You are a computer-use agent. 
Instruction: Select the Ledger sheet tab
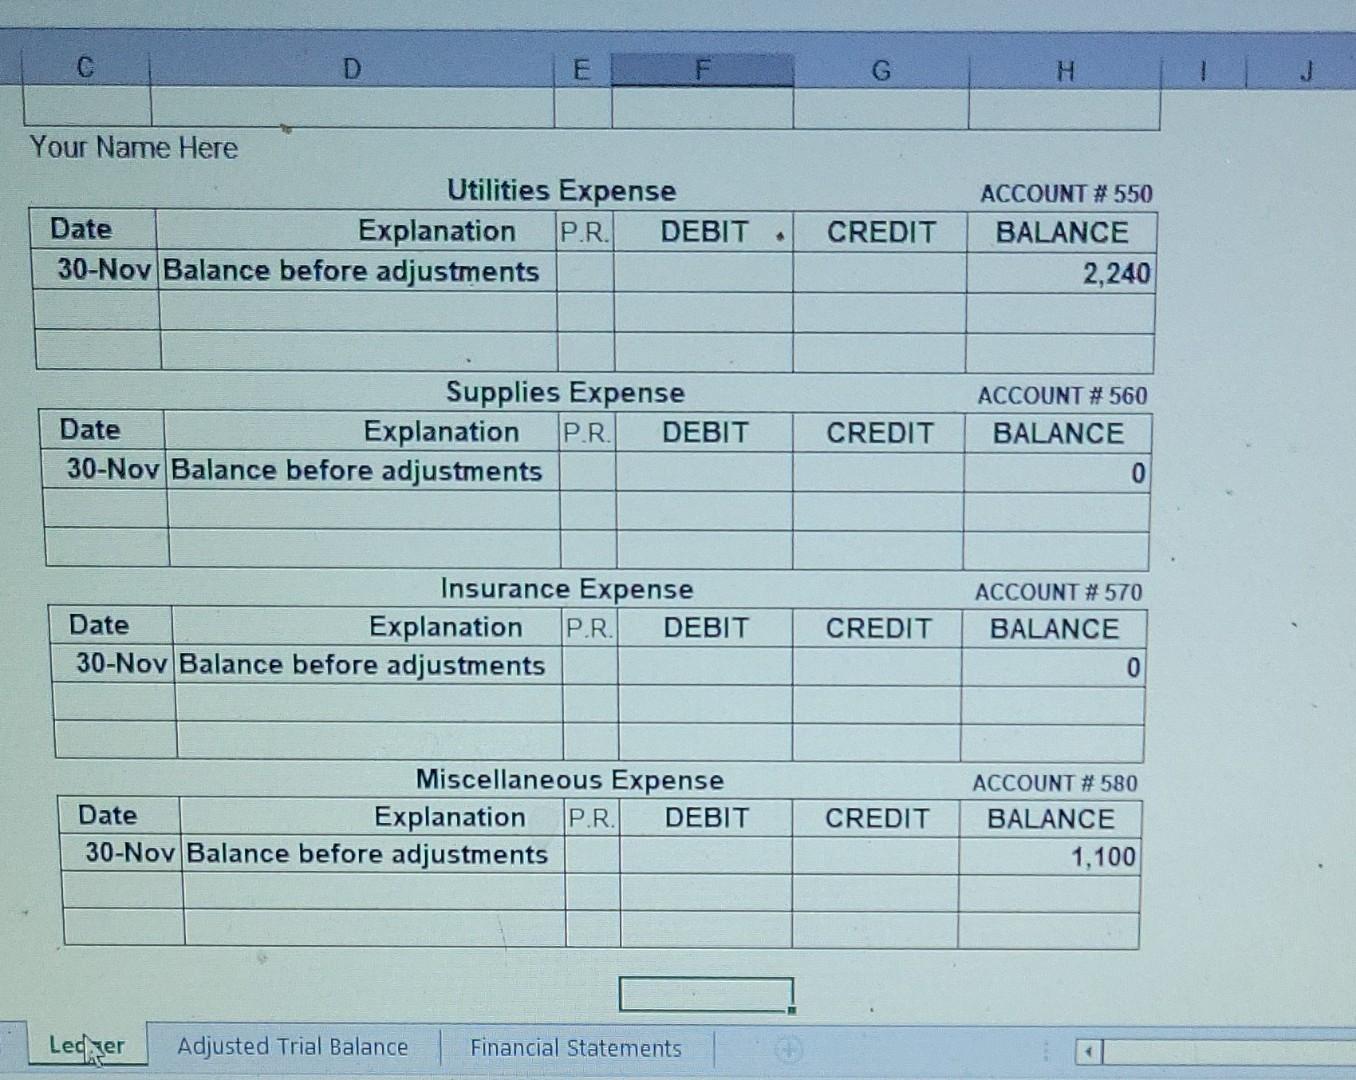87,1045
